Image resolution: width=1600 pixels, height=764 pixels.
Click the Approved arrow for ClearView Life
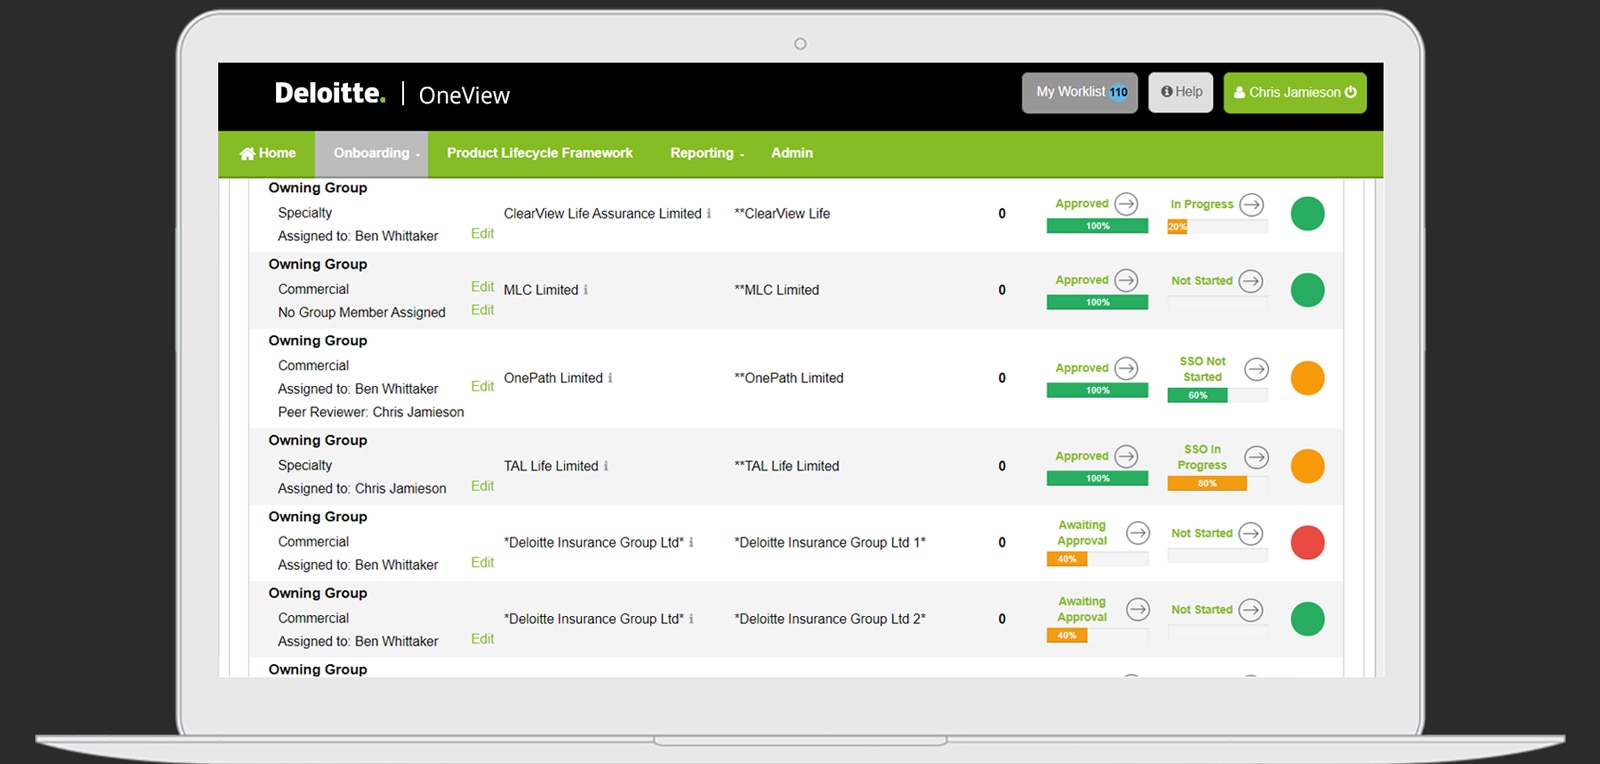1127,204
